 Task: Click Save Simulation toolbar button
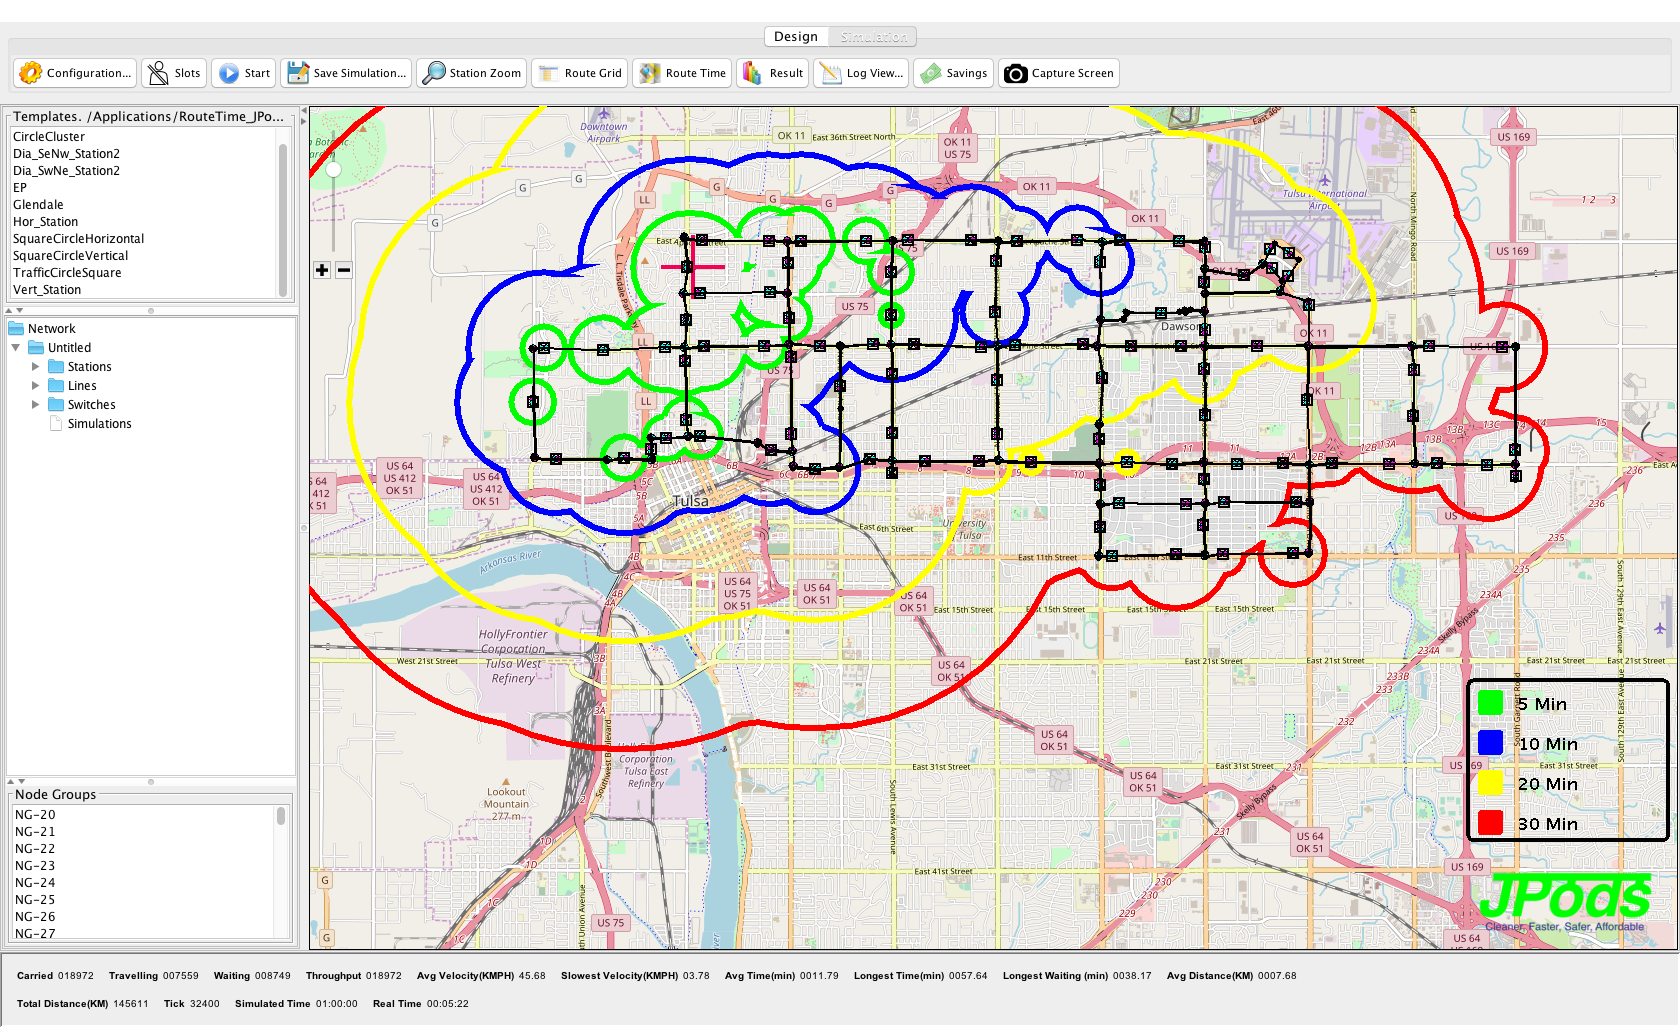(x=346, y=73)
